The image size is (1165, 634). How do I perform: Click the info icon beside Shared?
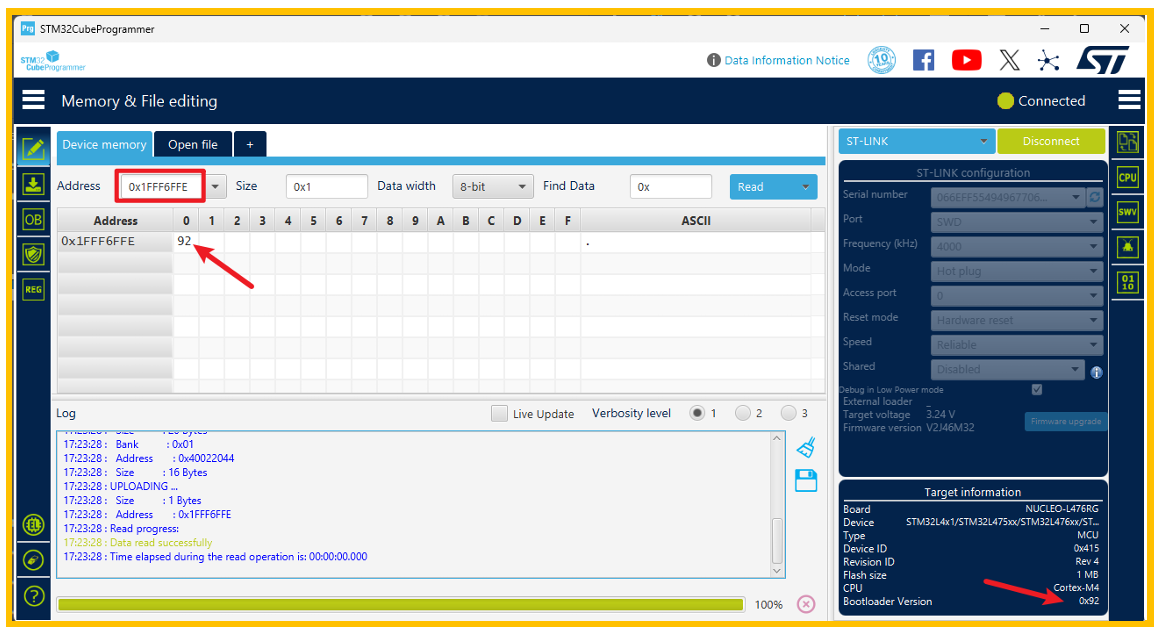coord(1097,372)
